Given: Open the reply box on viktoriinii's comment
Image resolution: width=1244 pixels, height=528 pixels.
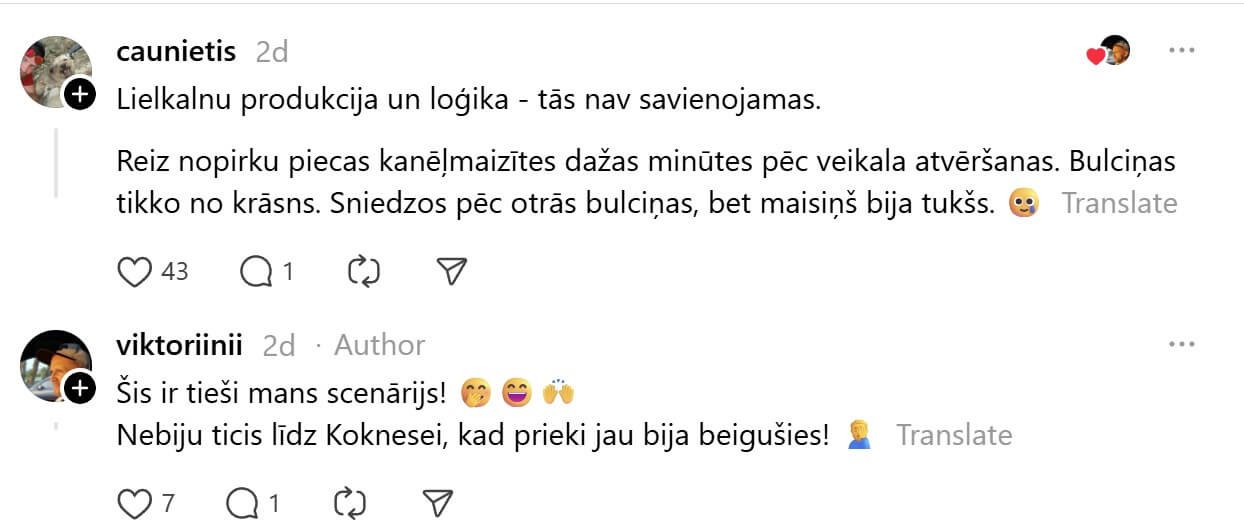Looking at the screenshot, I should point(243,503).
